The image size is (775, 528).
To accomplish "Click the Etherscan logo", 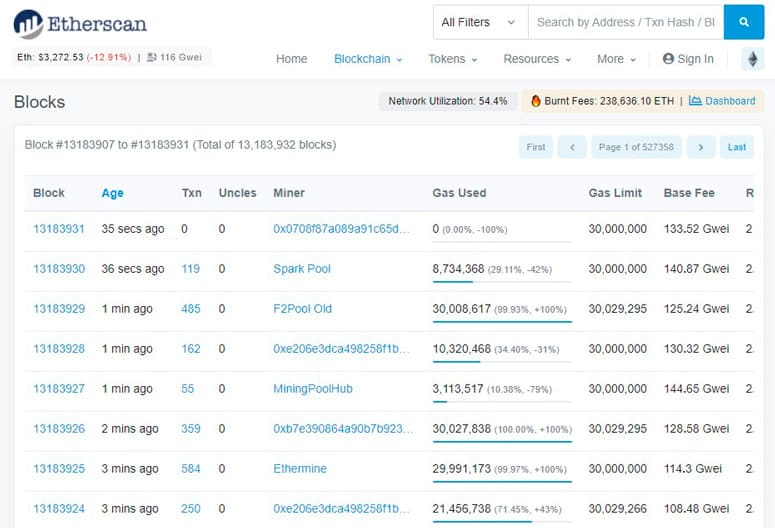I will (x=80, y=24).
